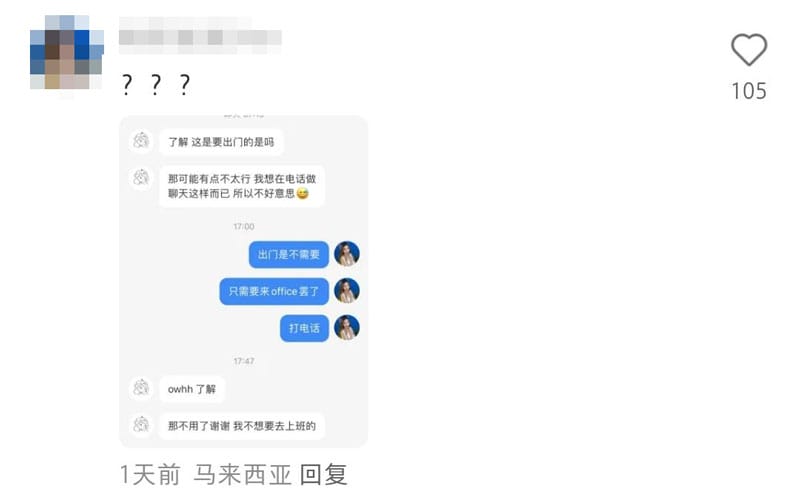
Task: Click sender avatar beside '出门是不需要' message
Action: point(347,254)
